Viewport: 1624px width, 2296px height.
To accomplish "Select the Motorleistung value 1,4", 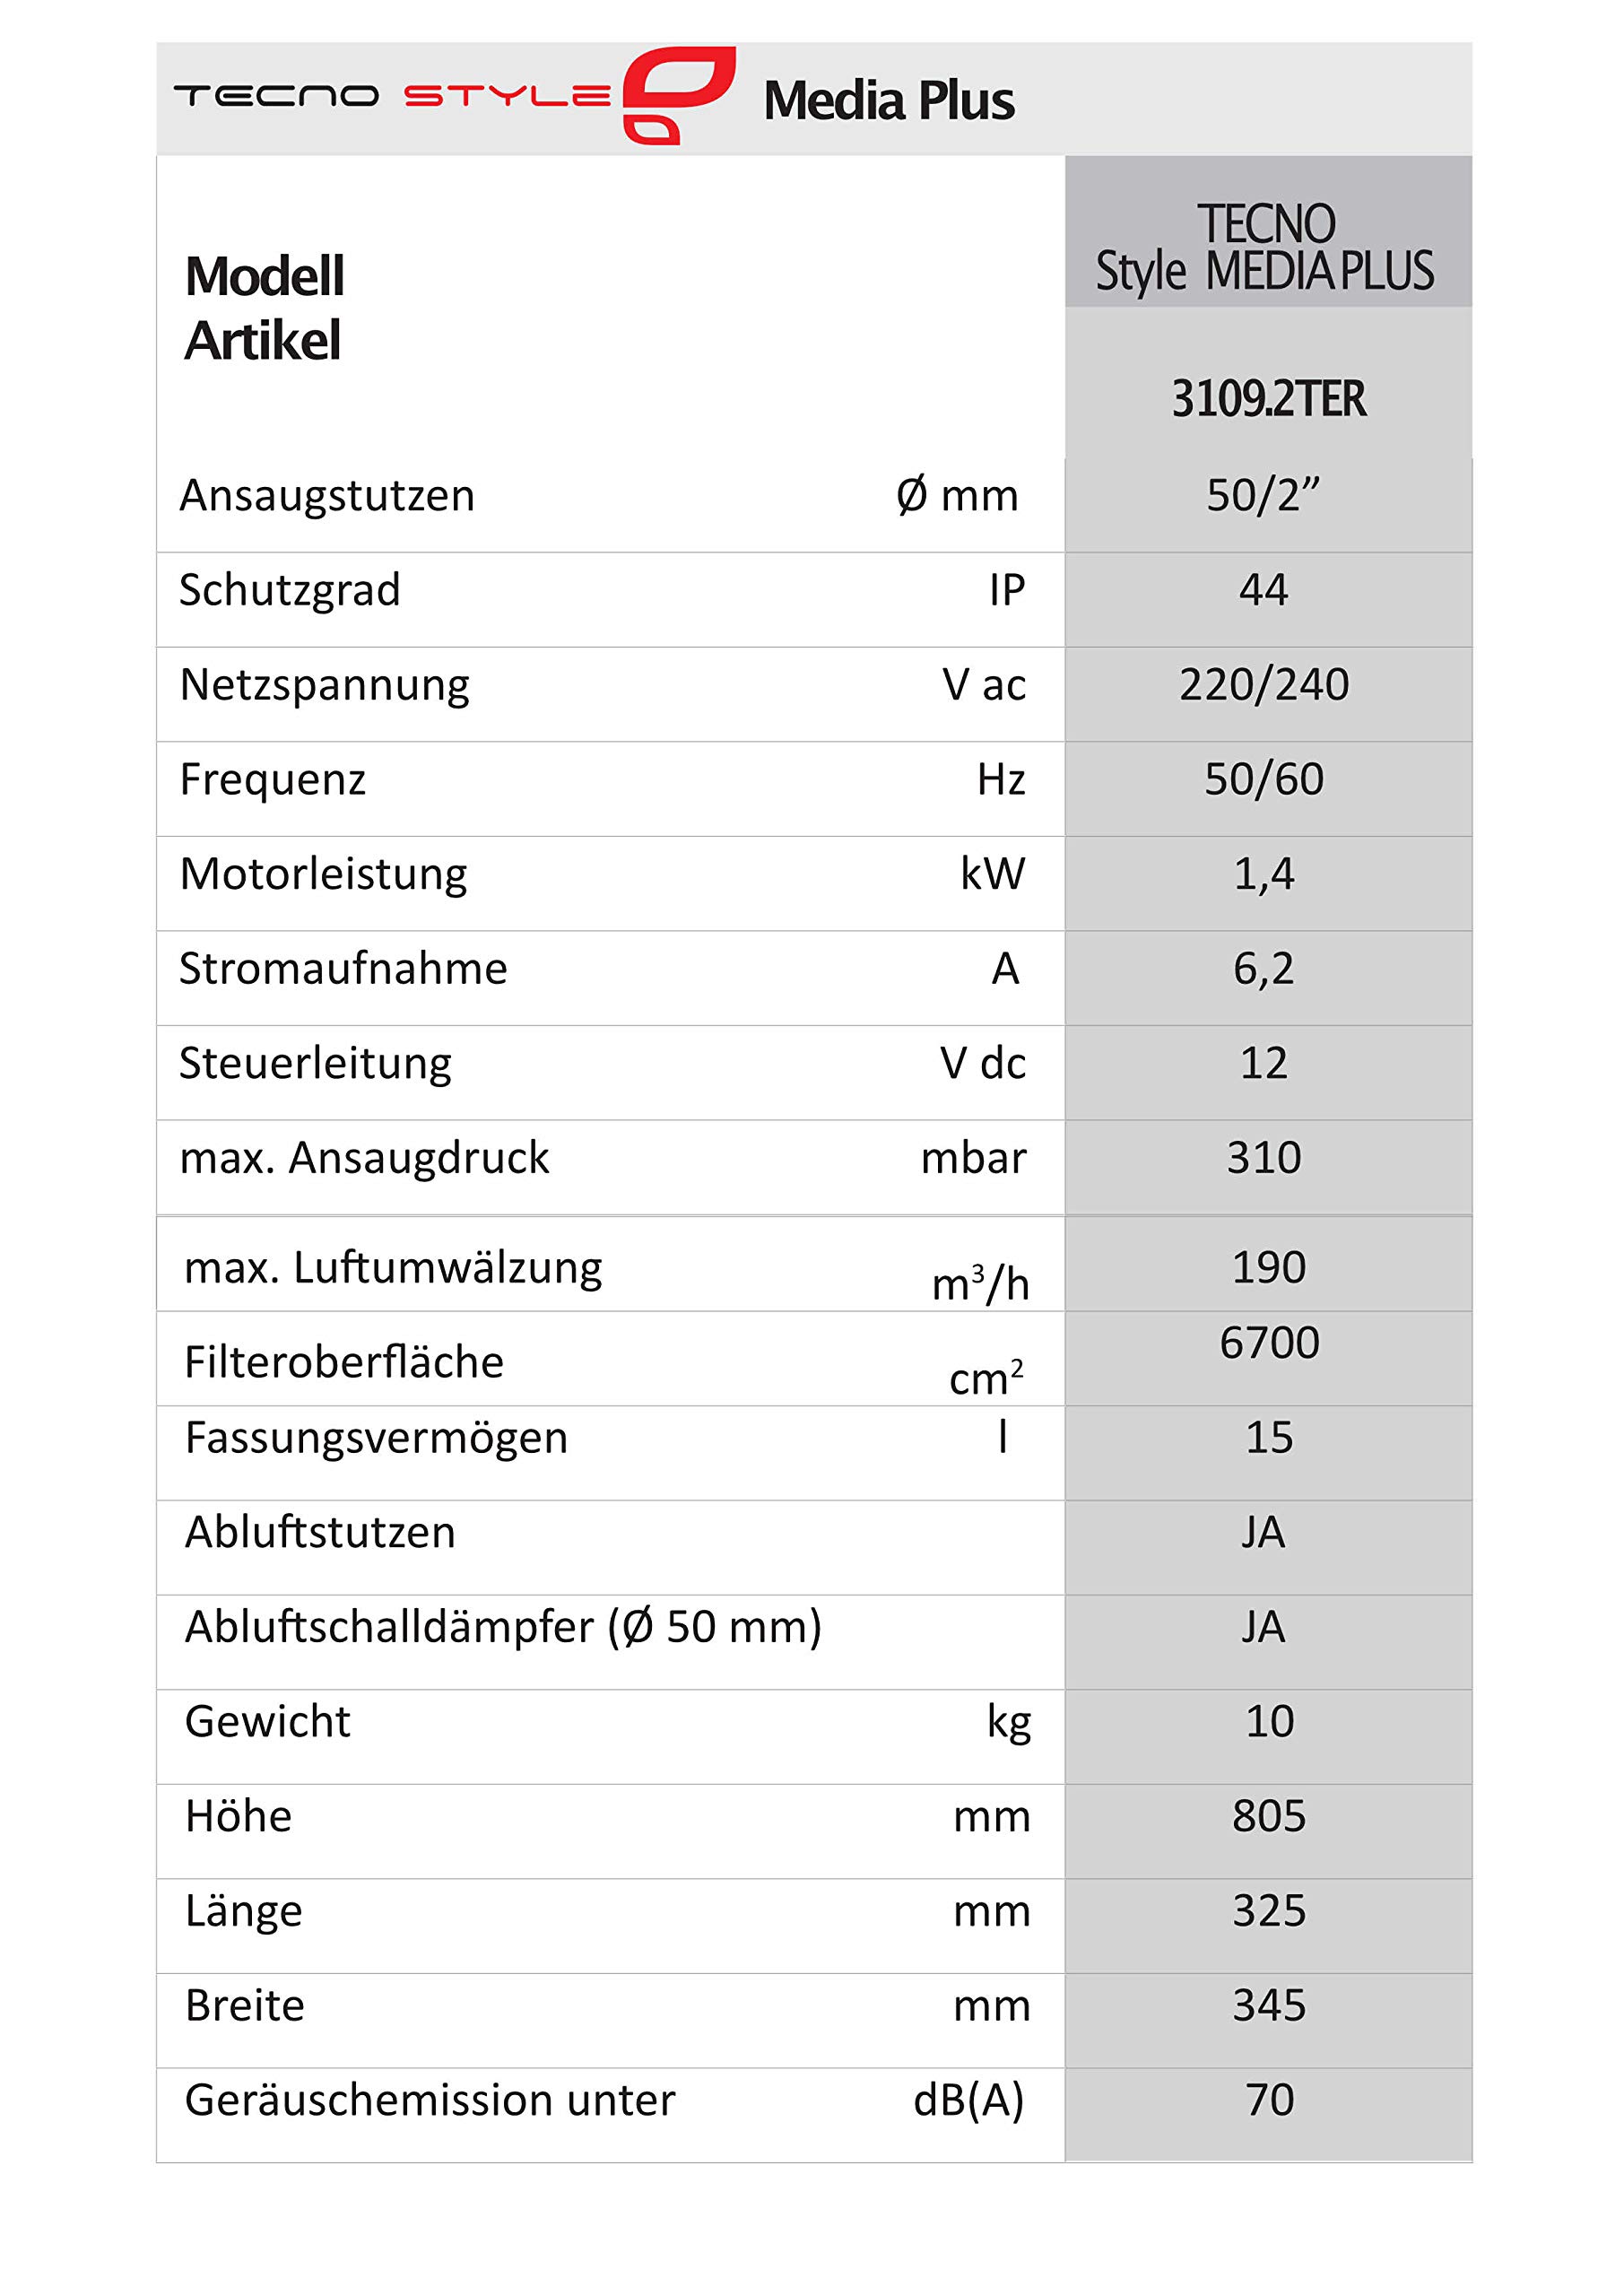I will pos(1264,874).
